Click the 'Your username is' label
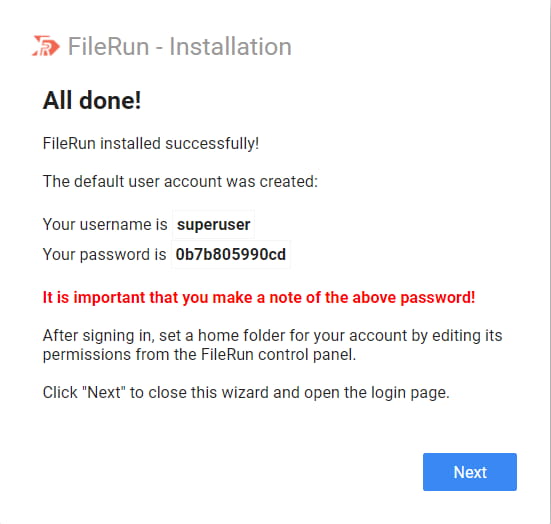This screenshot has width=551, height=524. click(x=105, y=224)
